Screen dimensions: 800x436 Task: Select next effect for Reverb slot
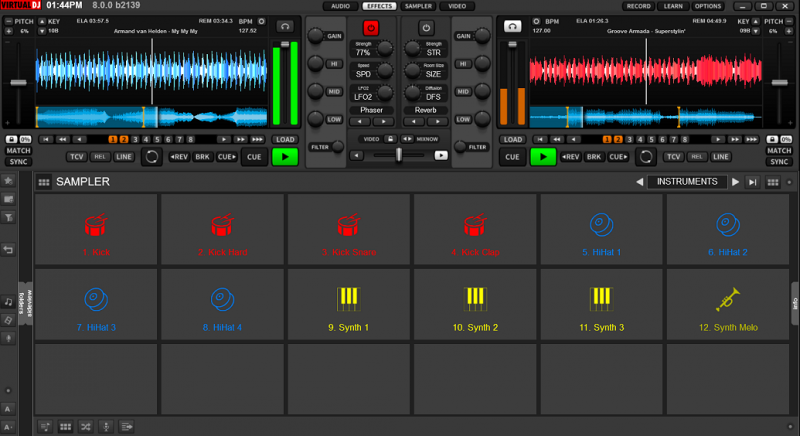(437, 122)
